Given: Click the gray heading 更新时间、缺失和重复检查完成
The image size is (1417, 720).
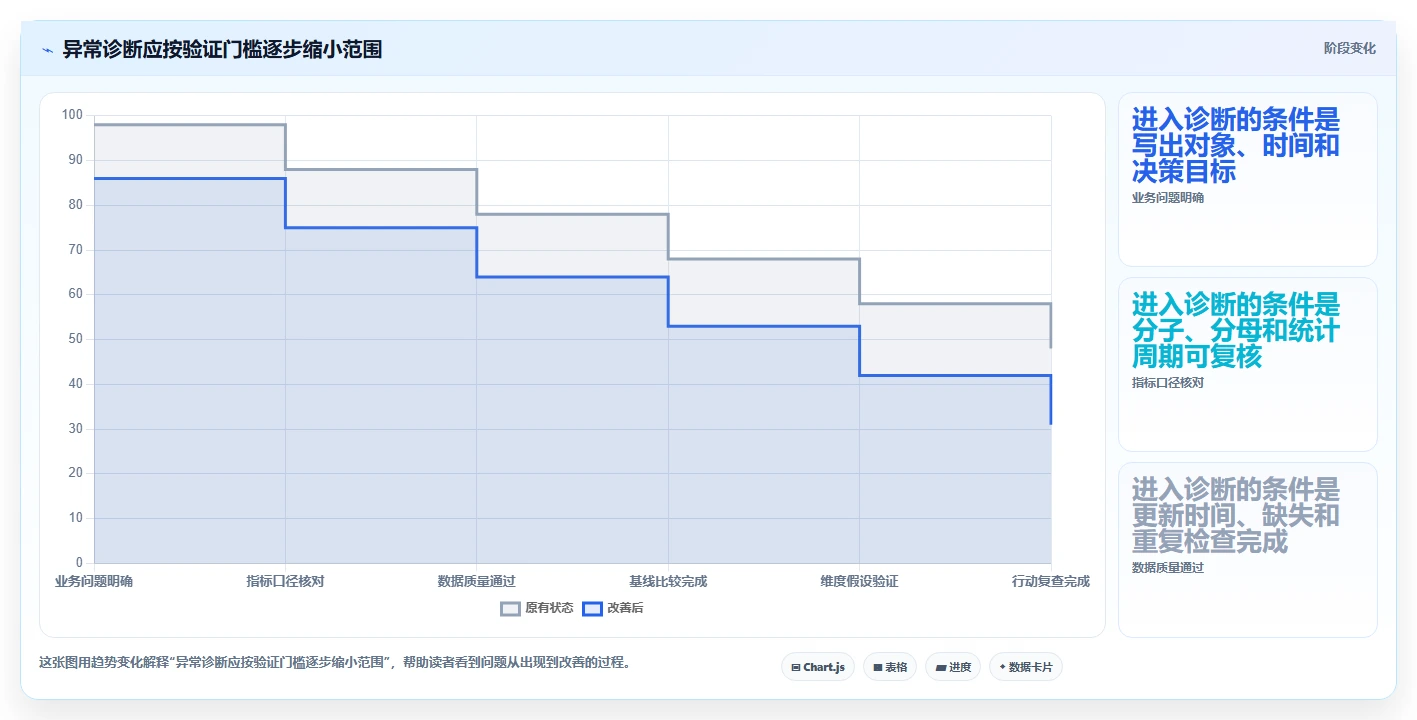Looking at the screenshot, I should 1236,515.
